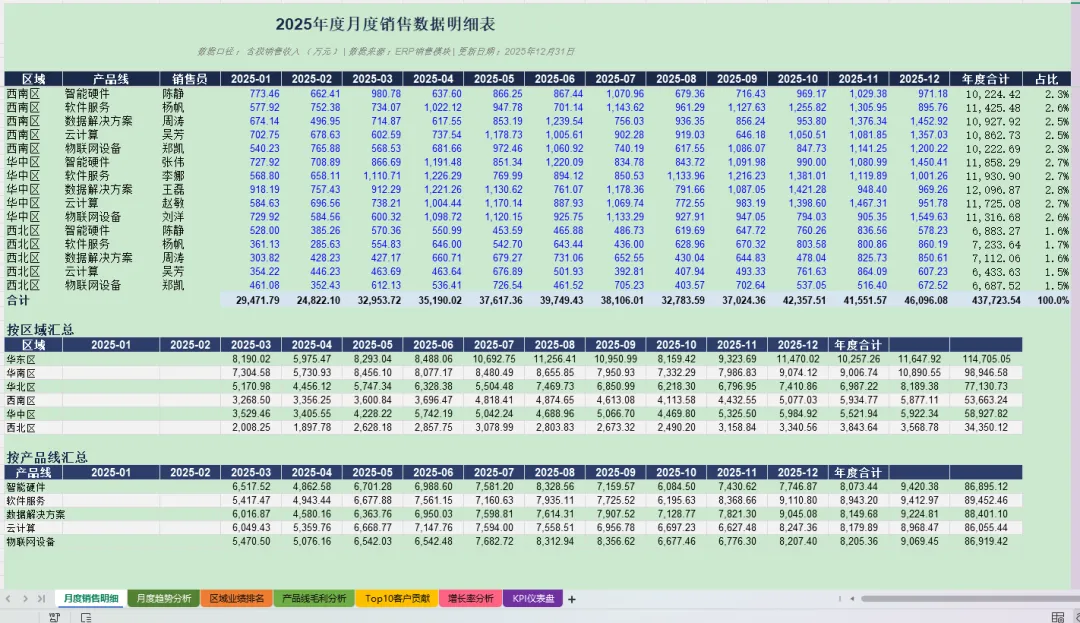
Task: Select the 2025-06 header in the top table
Action: [554, 79]
